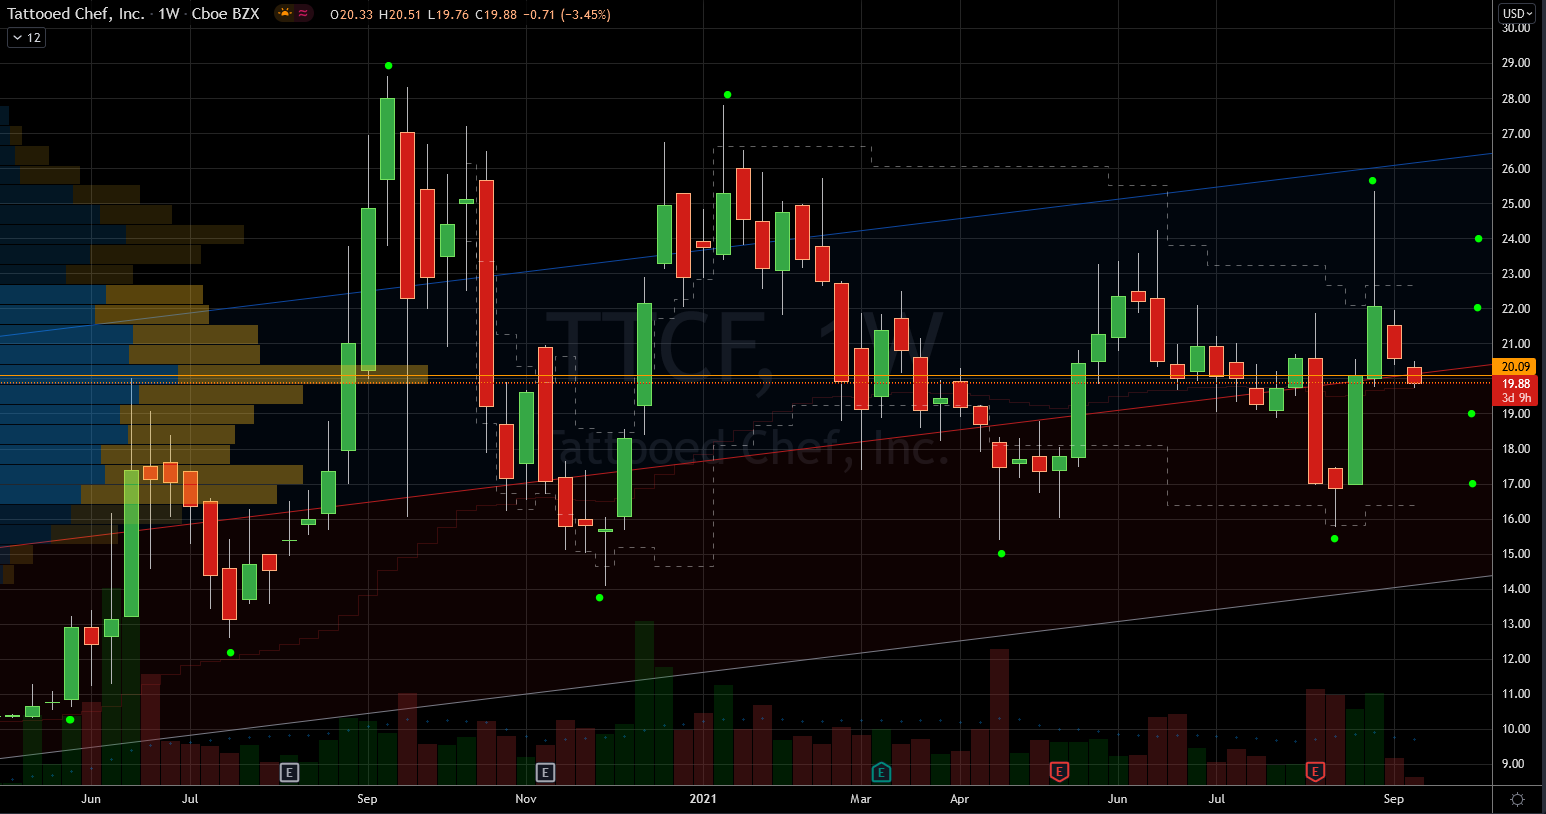This screenshot has width=1546, height=814.
Task: Expand the collapsed 12 indicators legend
Action: 26,37
